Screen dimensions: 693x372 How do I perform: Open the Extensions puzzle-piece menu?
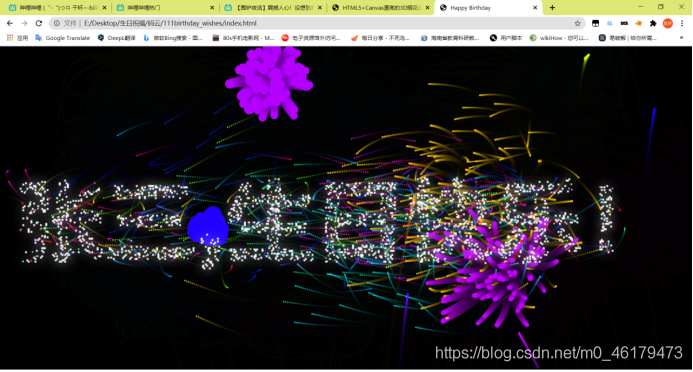click(653, 23)
